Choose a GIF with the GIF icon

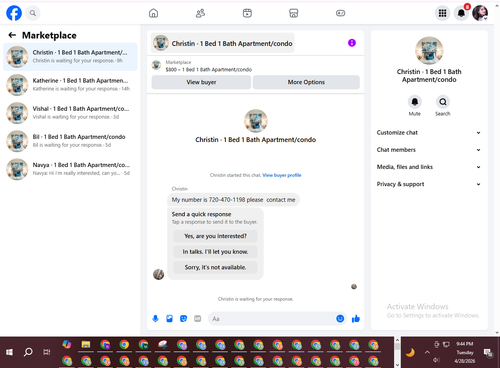pyautogui.click(x=198, y=319)
